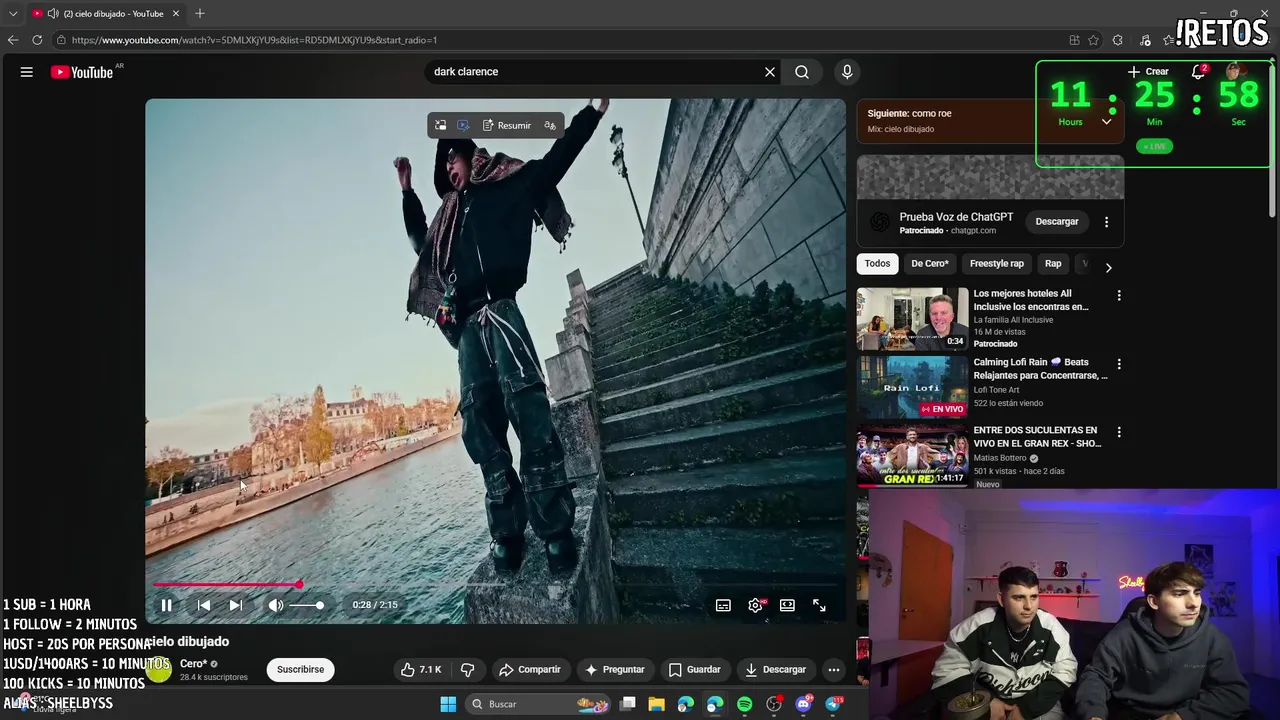This screenshot has height=720, width=1280.
Task: Open more actions ellipsis below video
Action: click(x=834, y=670)
